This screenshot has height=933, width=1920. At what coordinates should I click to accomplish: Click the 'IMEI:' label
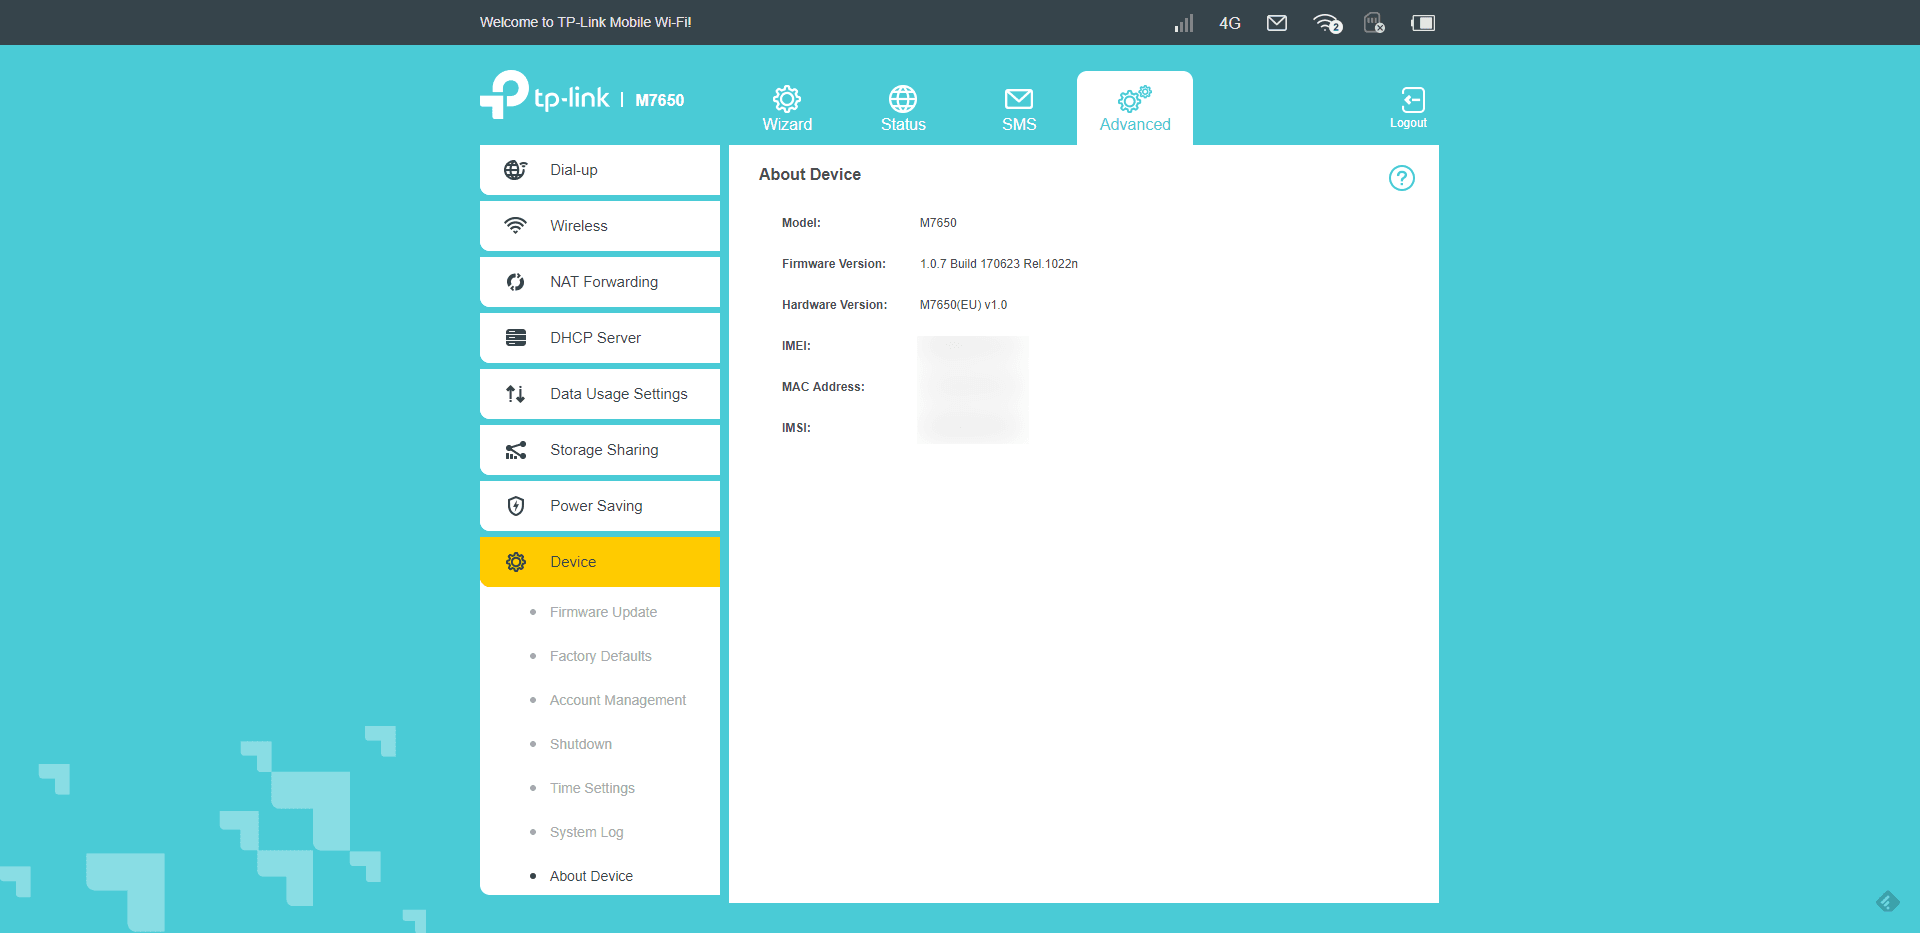(x=796, y=346)
